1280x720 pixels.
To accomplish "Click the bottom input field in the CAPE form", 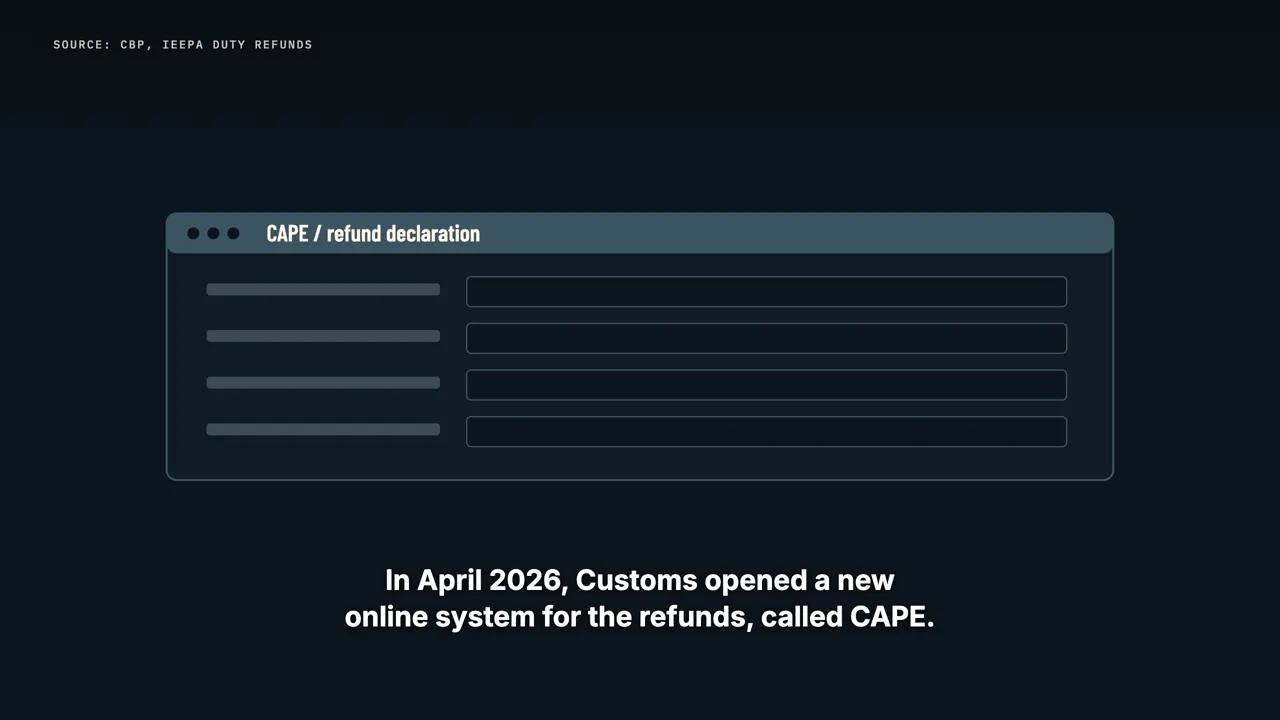I will tap(766, 431).
